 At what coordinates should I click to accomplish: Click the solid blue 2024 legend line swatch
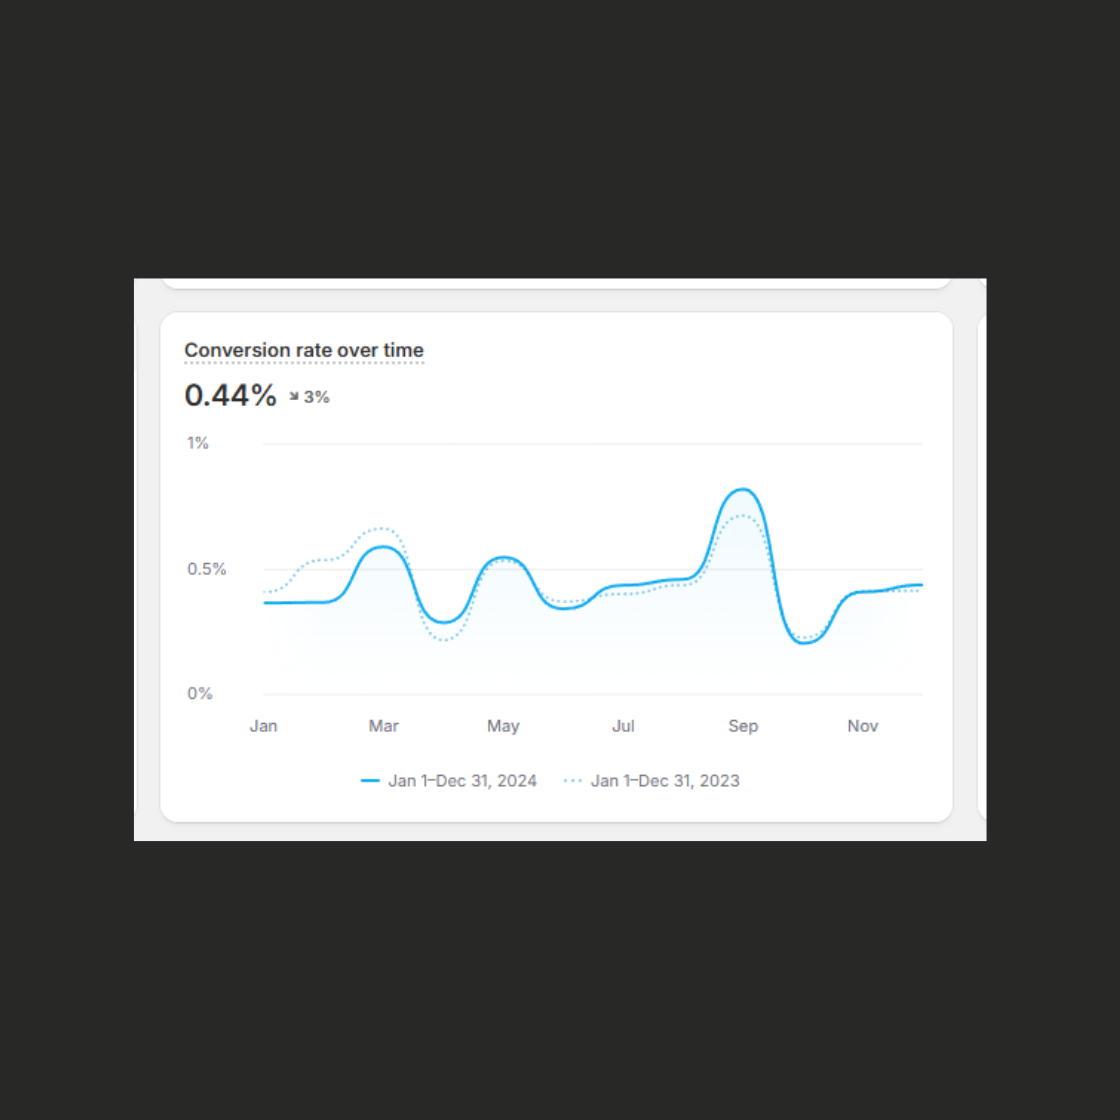point(370,781)
